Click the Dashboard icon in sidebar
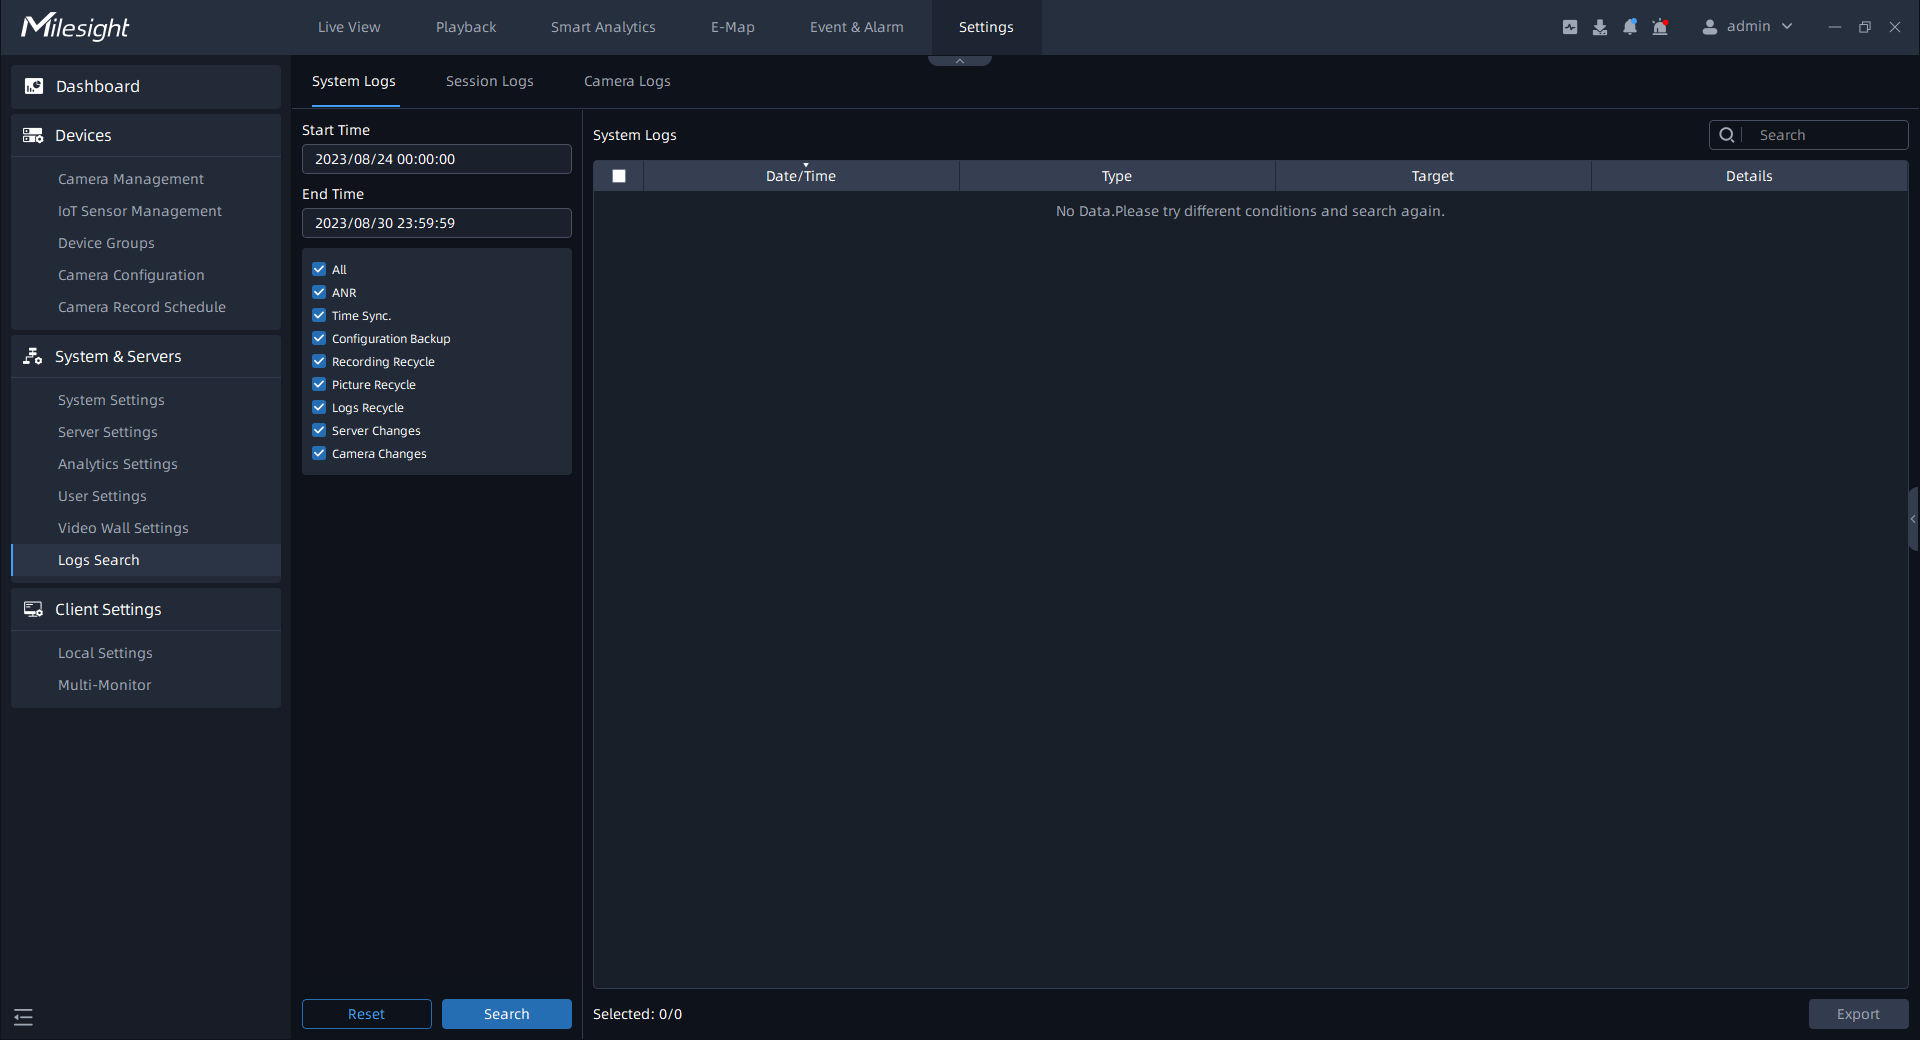Screen dimensions: 1920x1040 click(x=34, y=86)
